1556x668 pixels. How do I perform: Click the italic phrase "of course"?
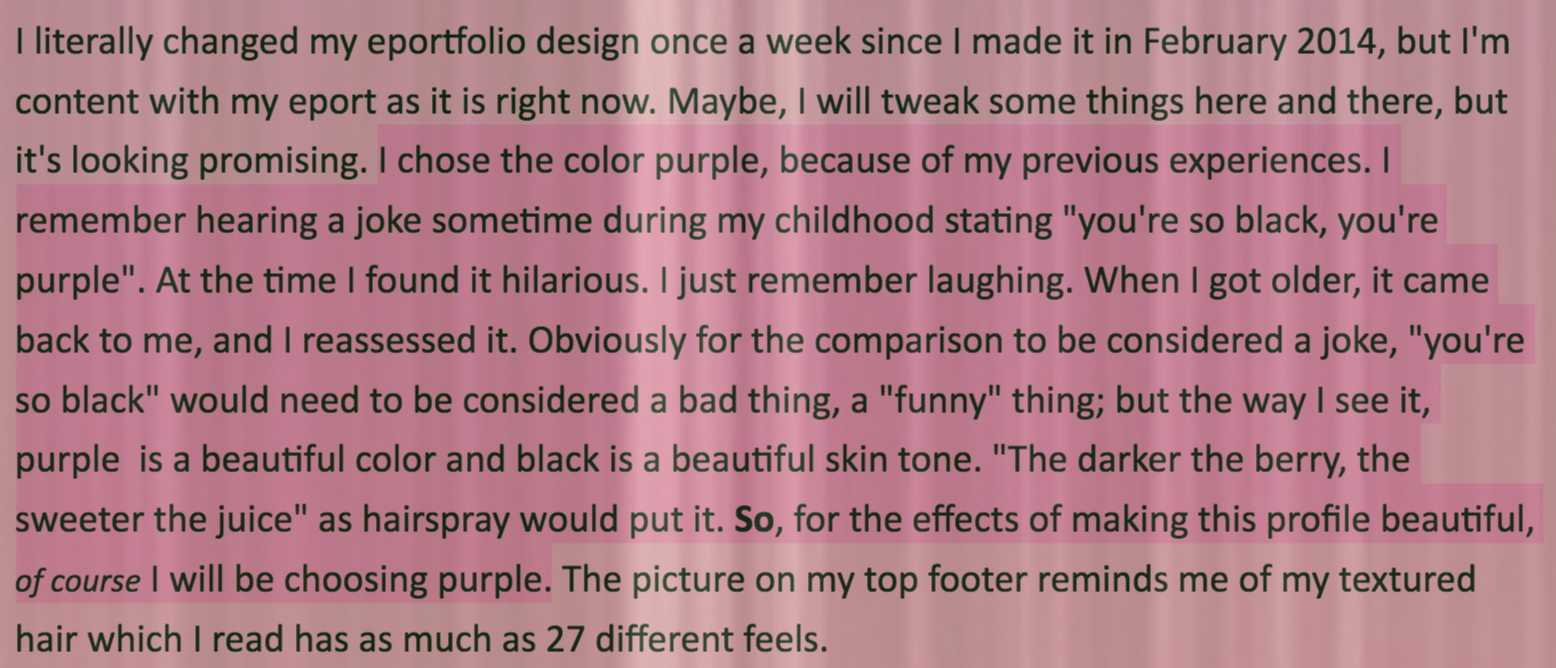tap(78, 581)
